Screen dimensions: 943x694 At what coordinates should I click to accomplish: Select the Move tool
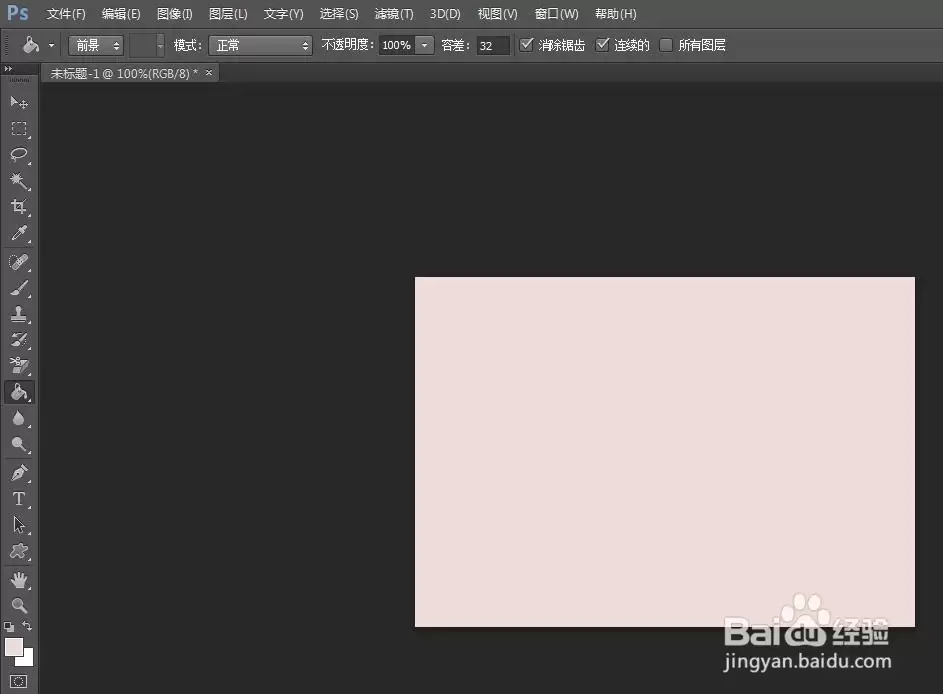(19, 103)
